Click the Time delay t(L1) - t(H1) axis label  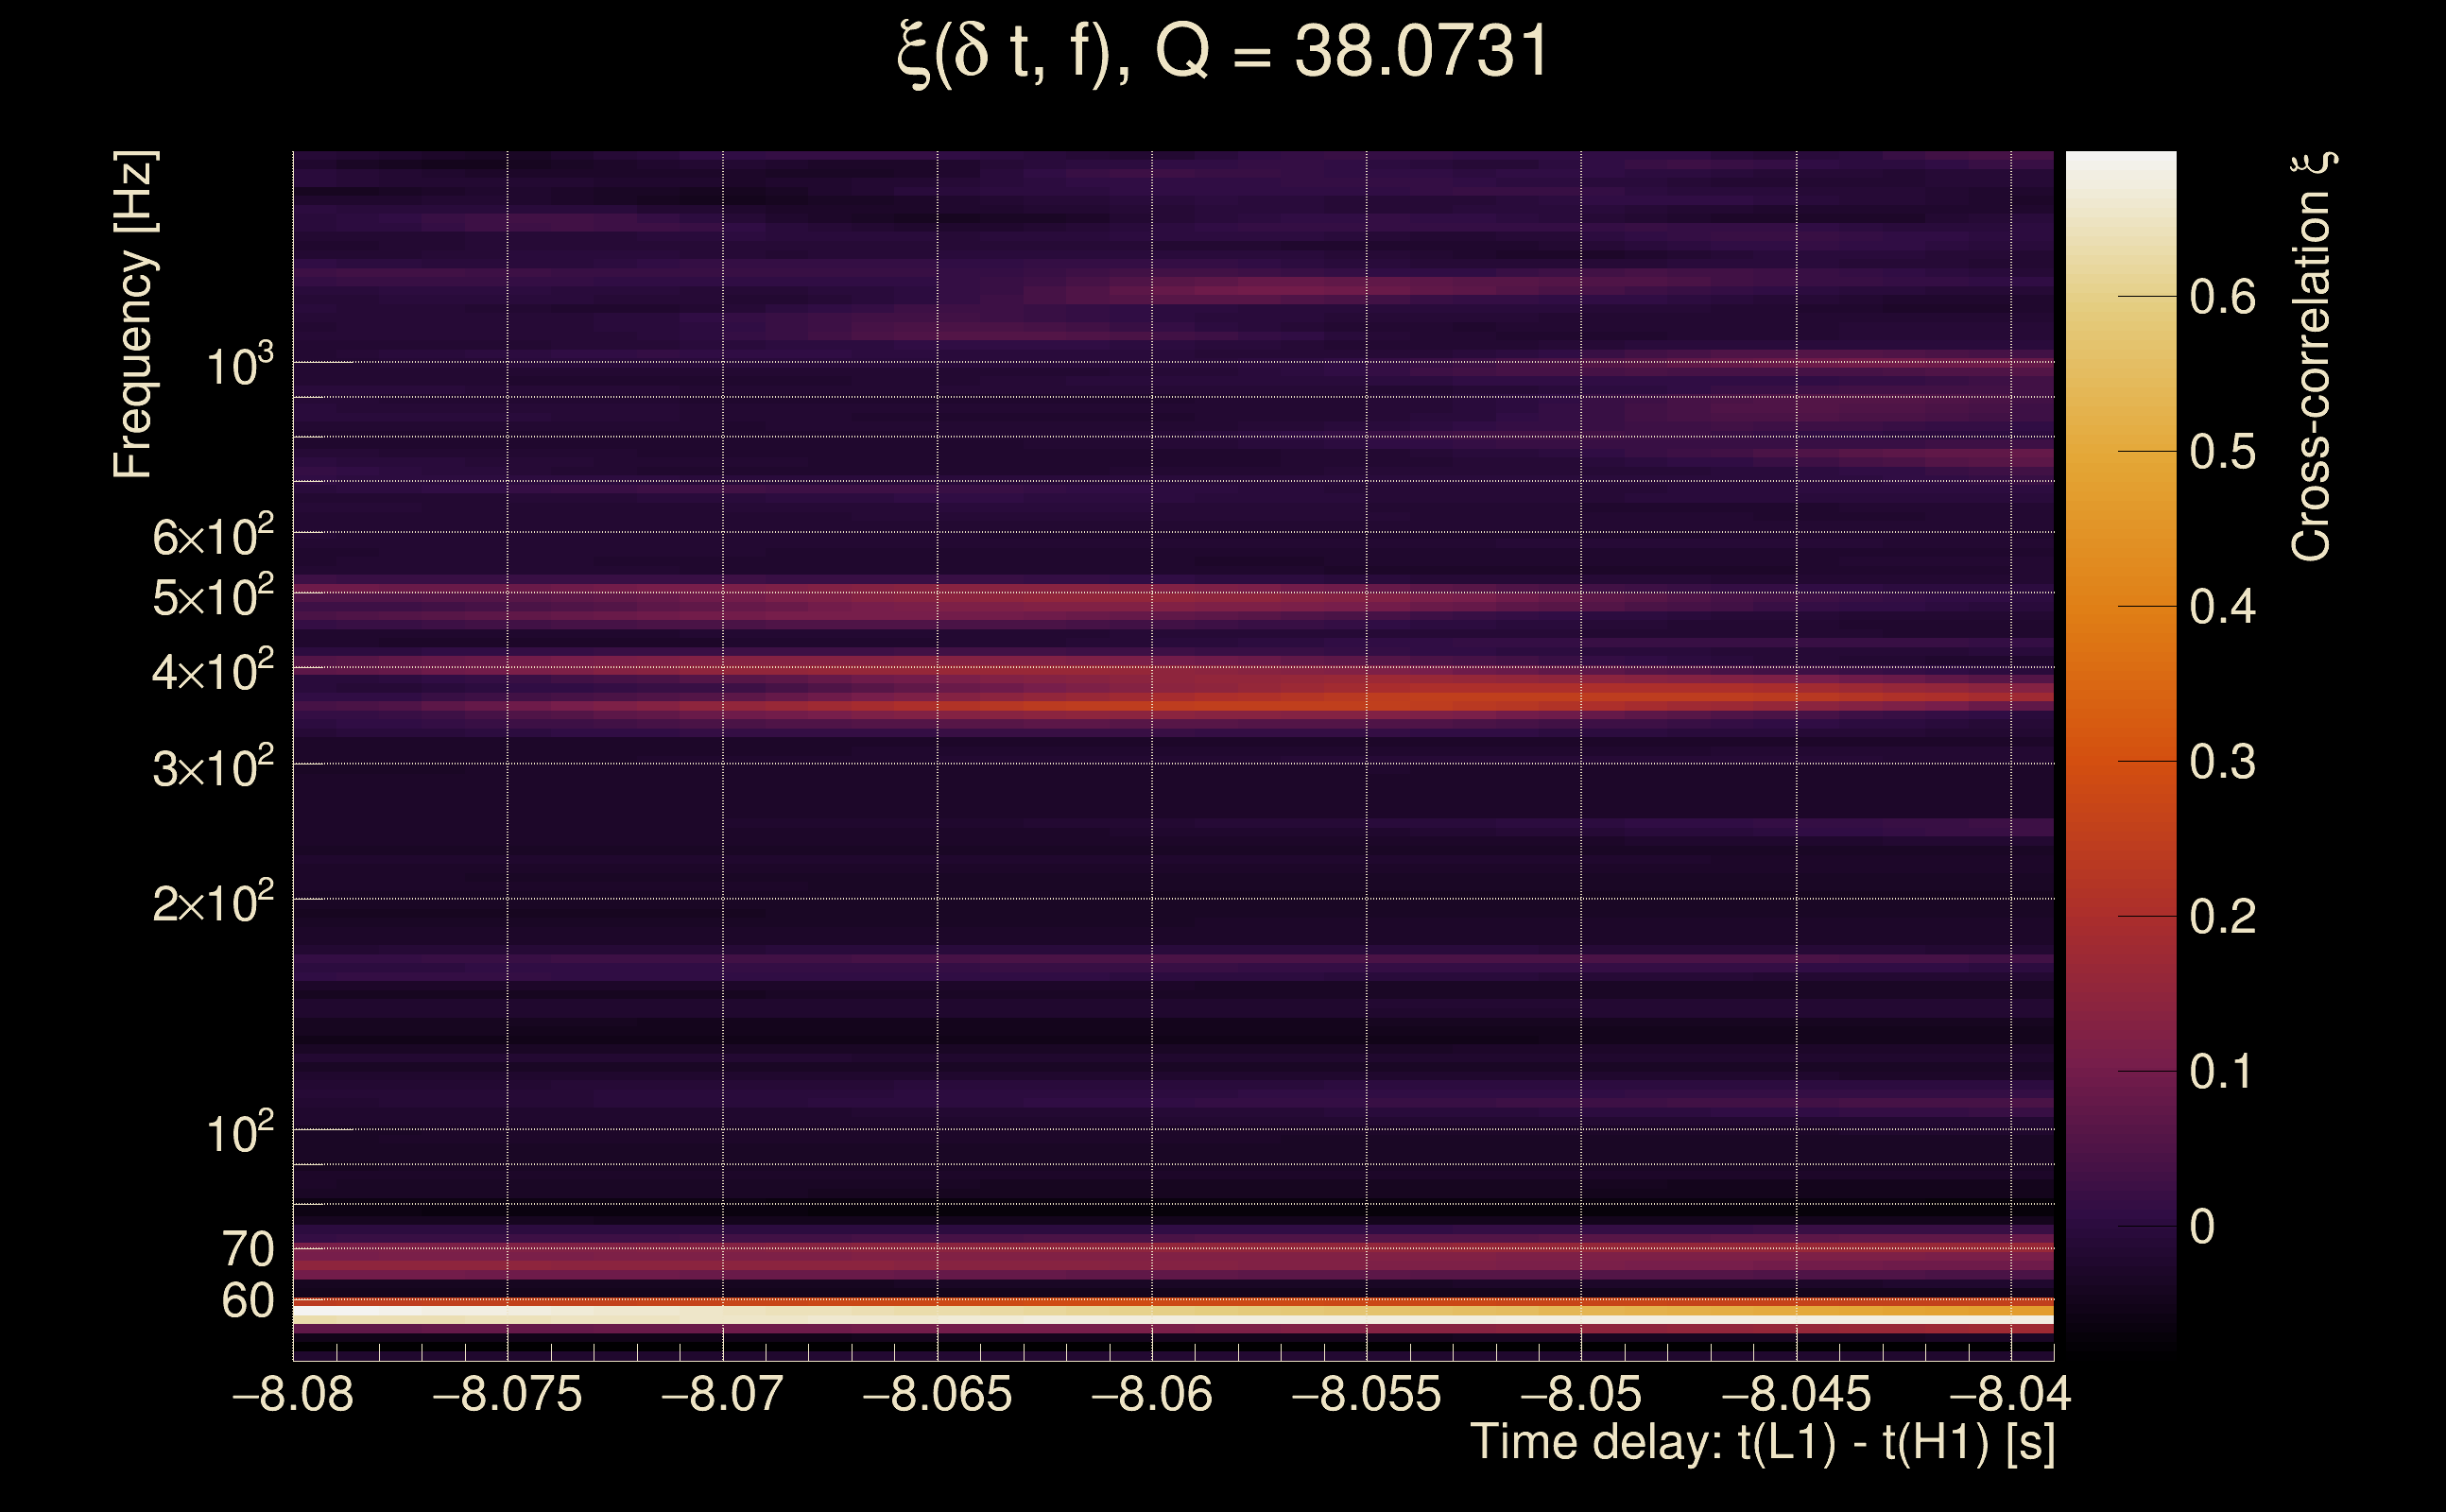[1762, 1442]
